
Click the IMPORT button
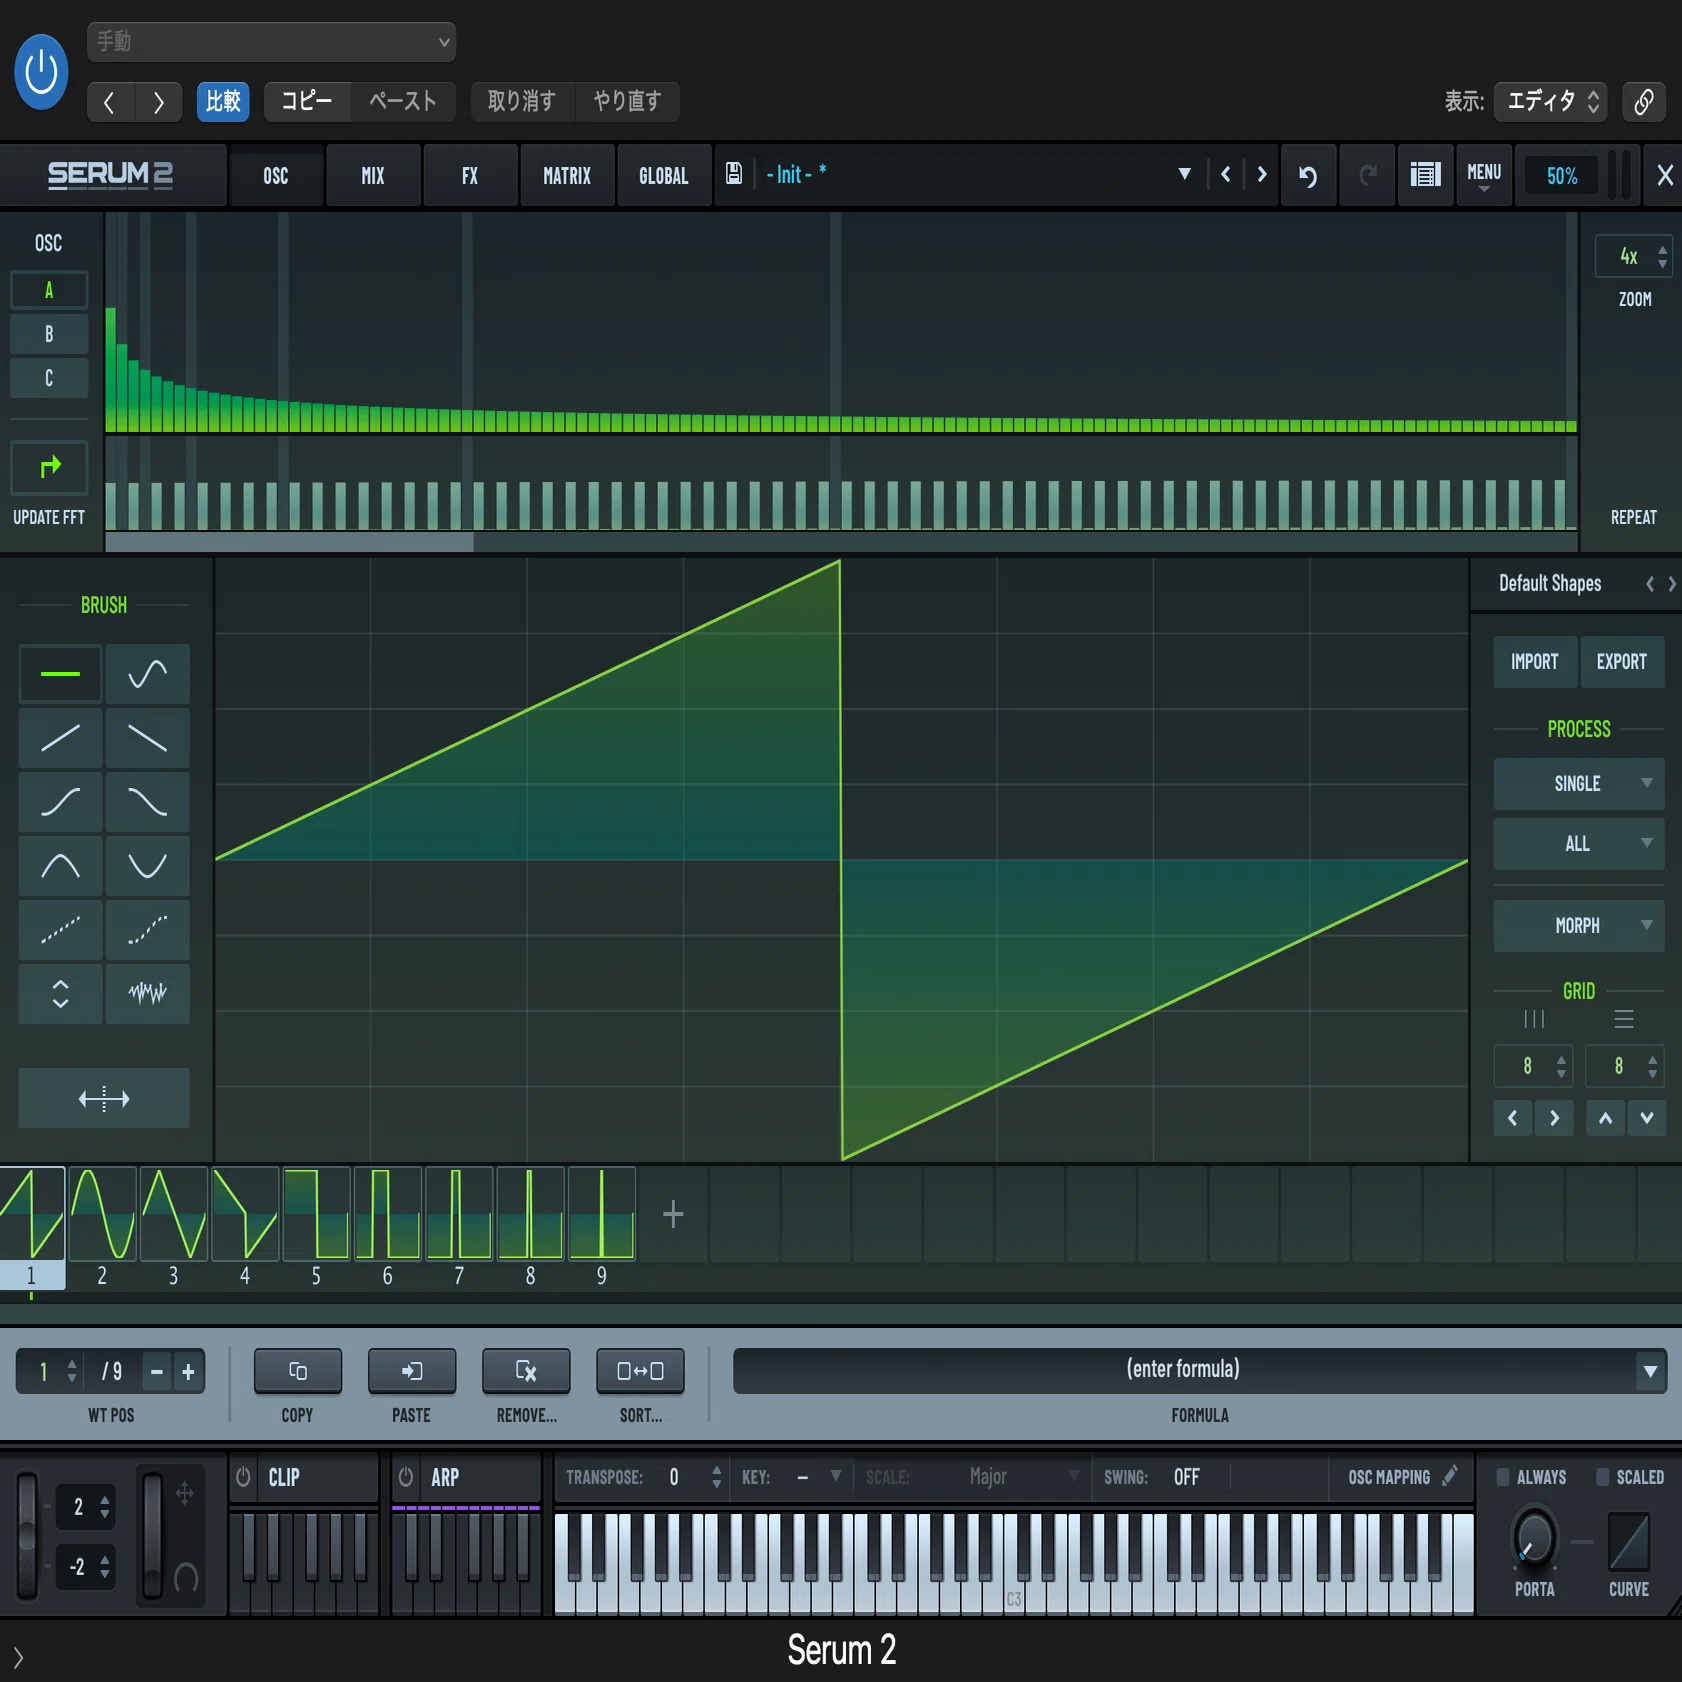pos(1535,662)
